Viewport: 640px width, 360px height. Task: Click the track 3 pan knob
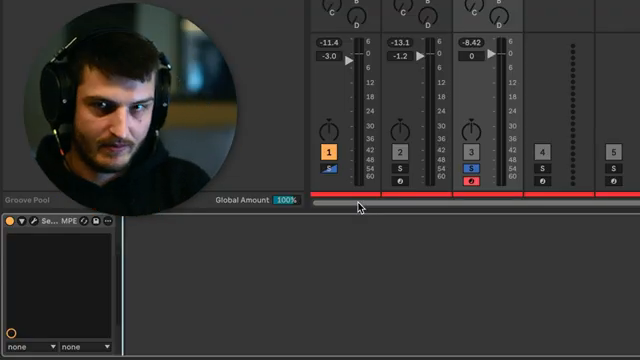[471, 131]
